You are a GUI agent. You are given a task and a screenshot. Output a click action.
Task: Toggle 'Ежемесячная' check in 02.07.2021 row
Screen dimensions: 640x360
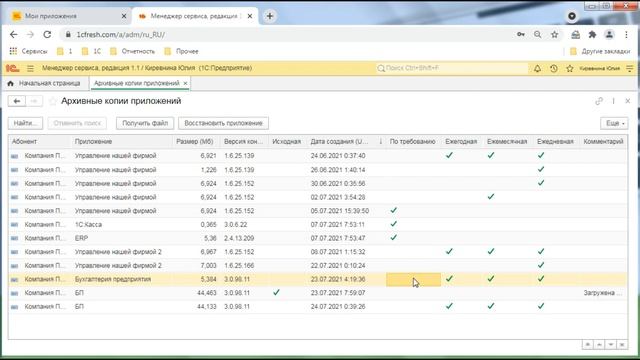[491, 197]
